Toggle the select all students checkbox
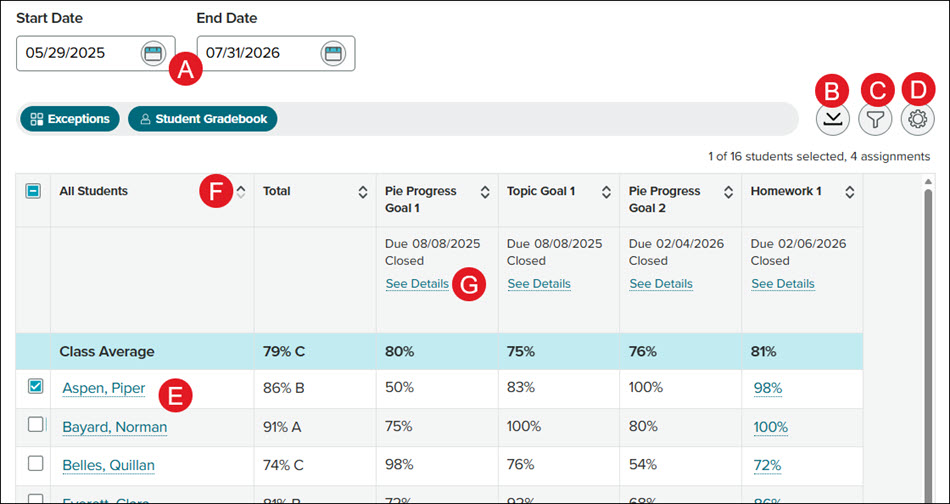 click(x=33, y=191)
